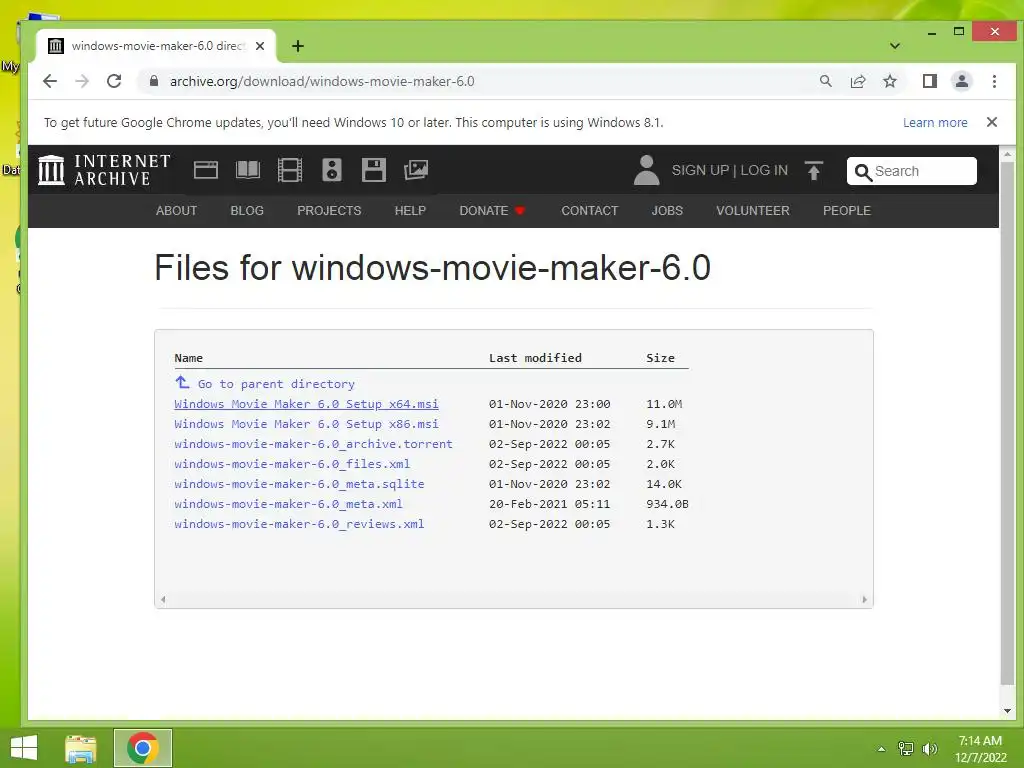Open the Software floppy disk icon
Viewport: 1024px width, 768px height.
tap(374, 170)
